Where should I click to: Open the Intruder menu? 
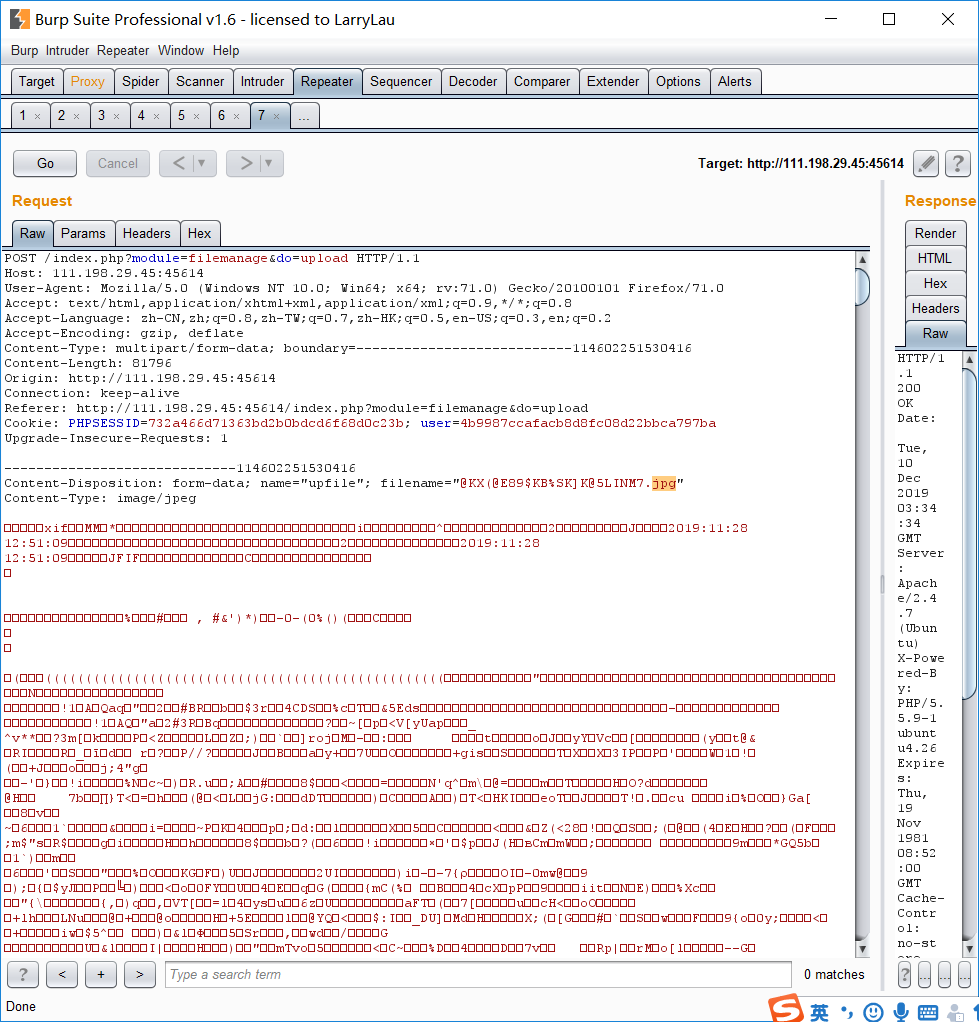point(67,51)
